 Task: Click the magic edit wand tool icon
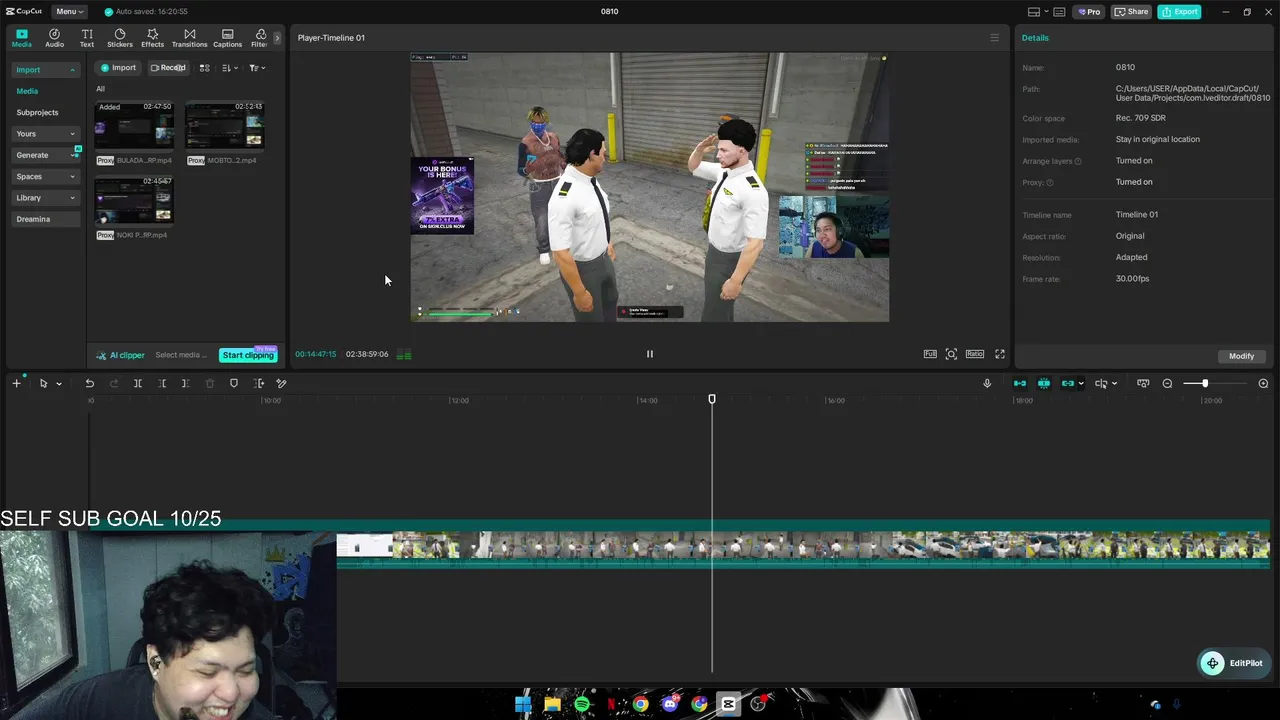[282, 384]
